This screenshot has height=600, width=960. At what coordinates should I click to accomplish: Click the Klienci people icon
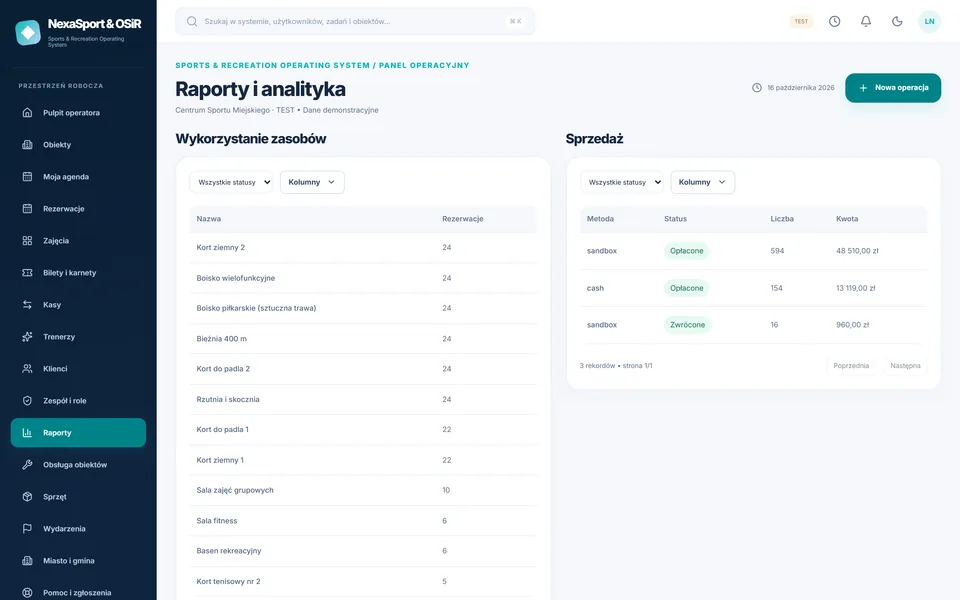pos(28,369)
